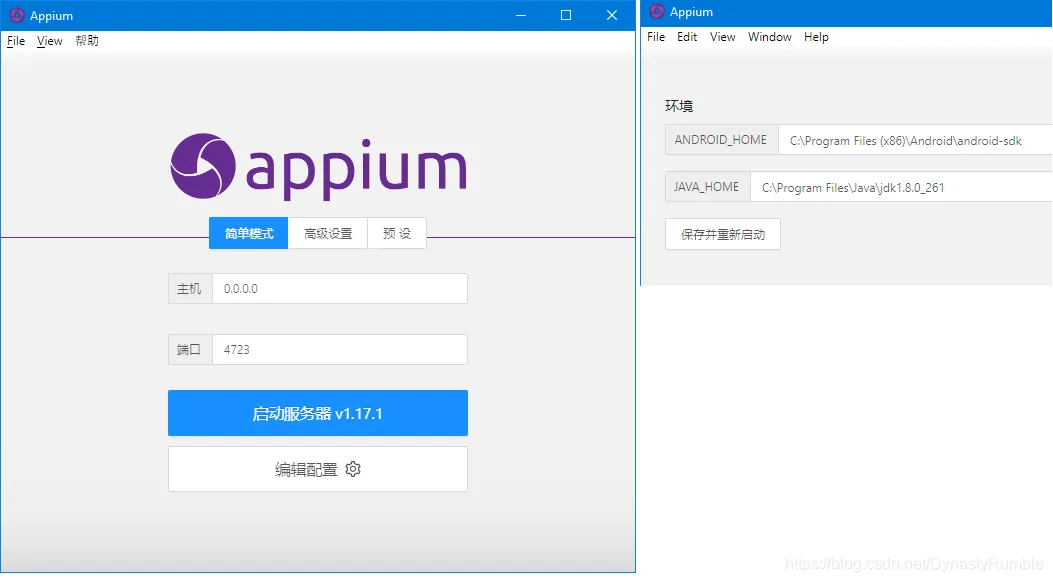Click the JAVA_HOME label
This screenshot has height=582, width=1053.
pyautogui.click(x=707, y=187)
